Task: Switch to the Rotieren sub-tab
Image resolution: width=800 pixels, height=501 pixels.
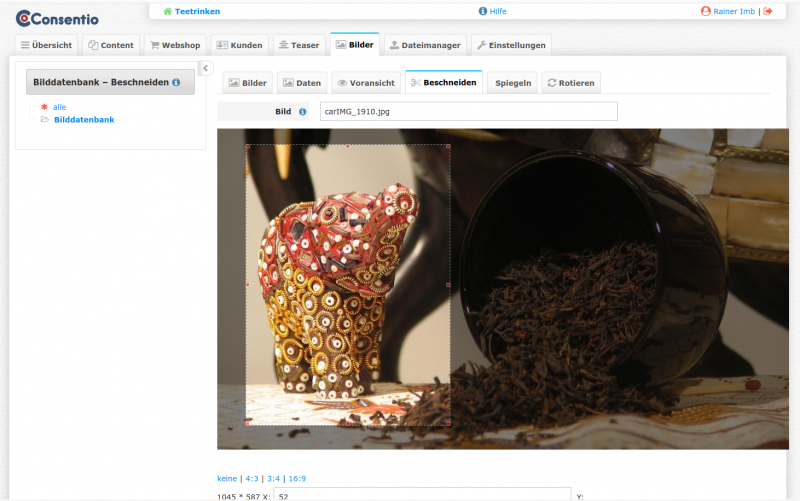Action: [x=571, y=83]
